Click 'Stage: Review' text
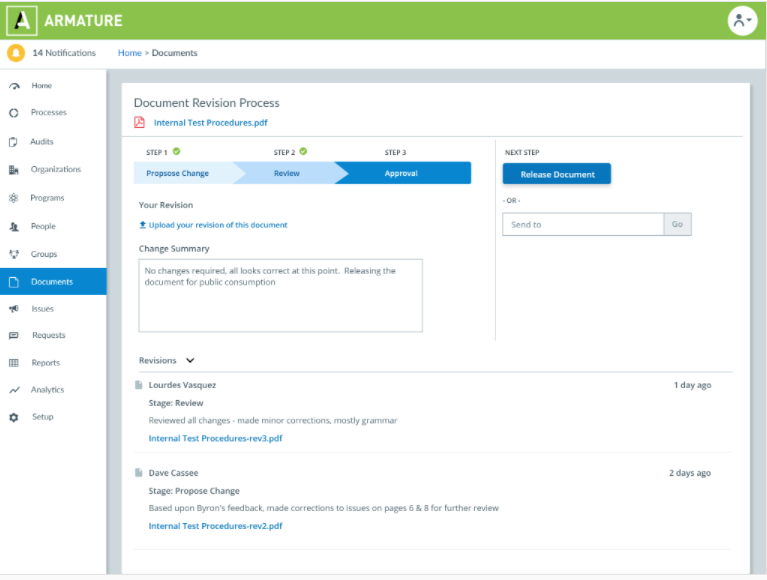This screenshot has height=580, width=767. 176,403
